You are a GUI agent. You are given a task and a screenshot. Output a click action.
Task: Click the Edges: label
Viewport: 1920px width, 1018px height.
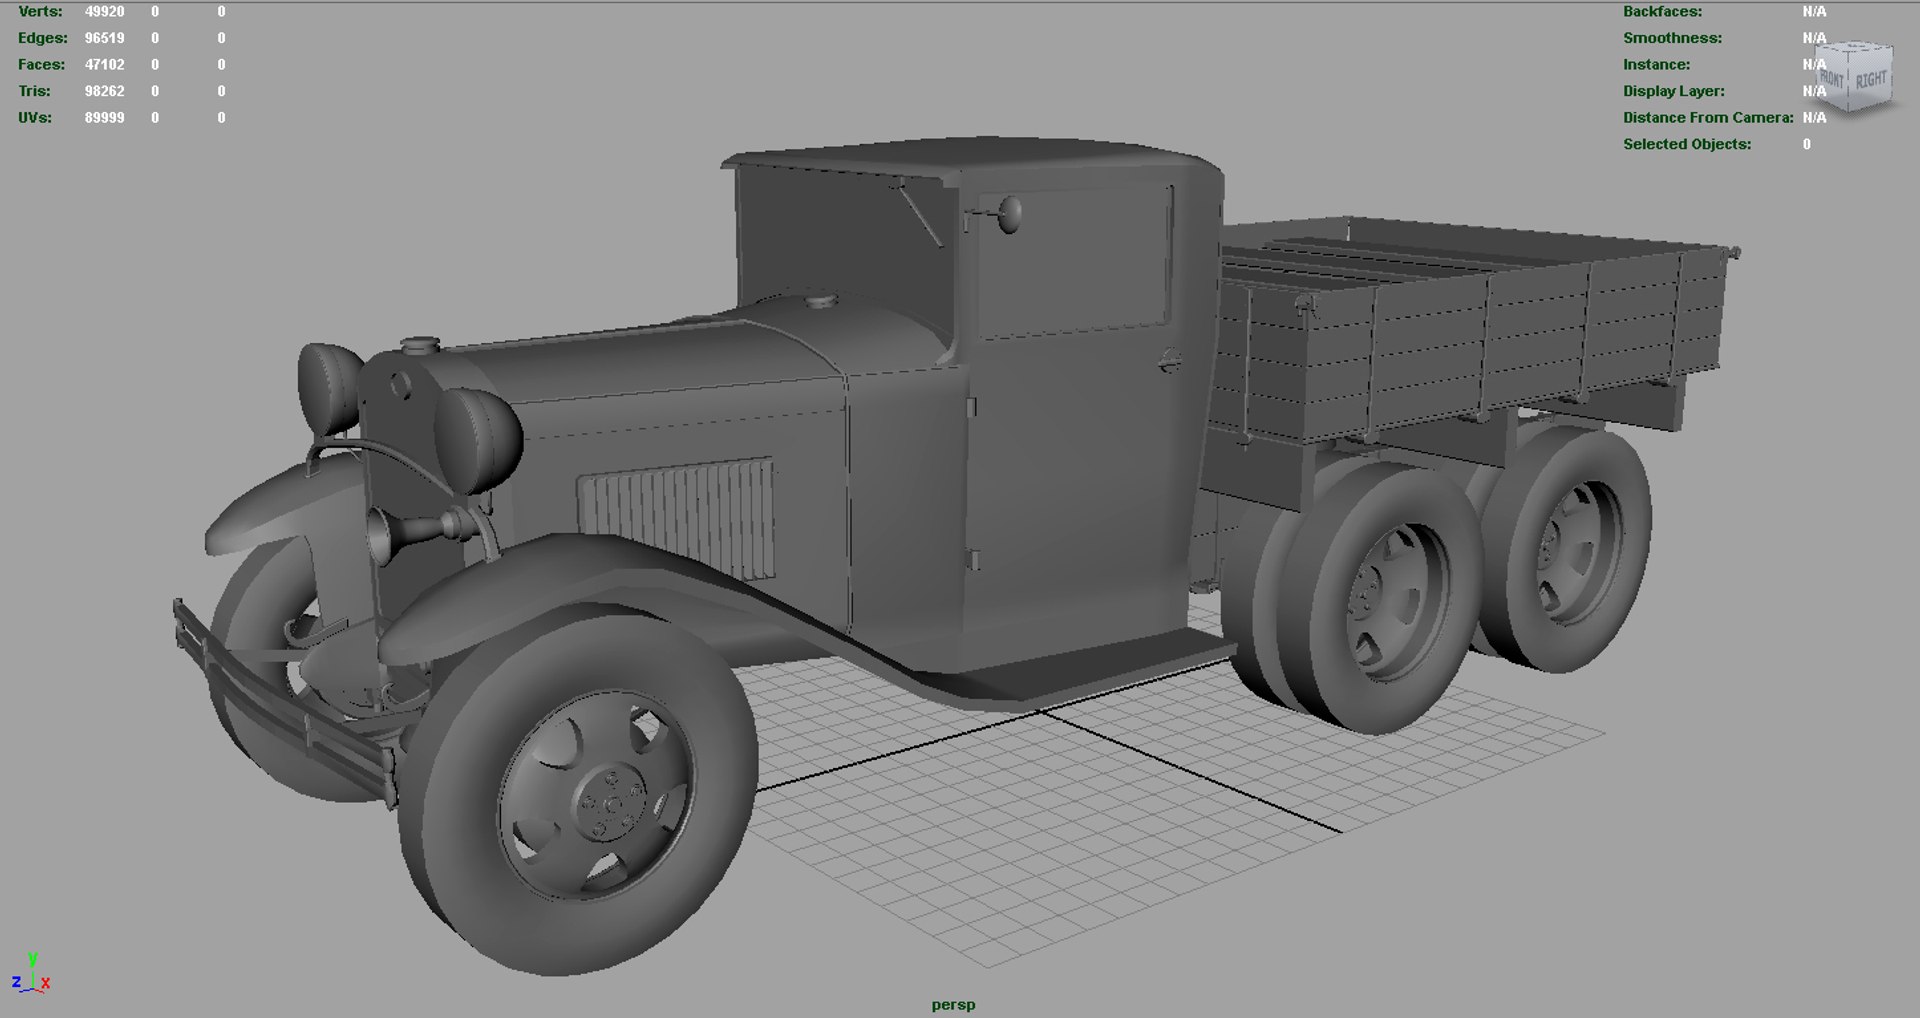click(x=43, y=38)
